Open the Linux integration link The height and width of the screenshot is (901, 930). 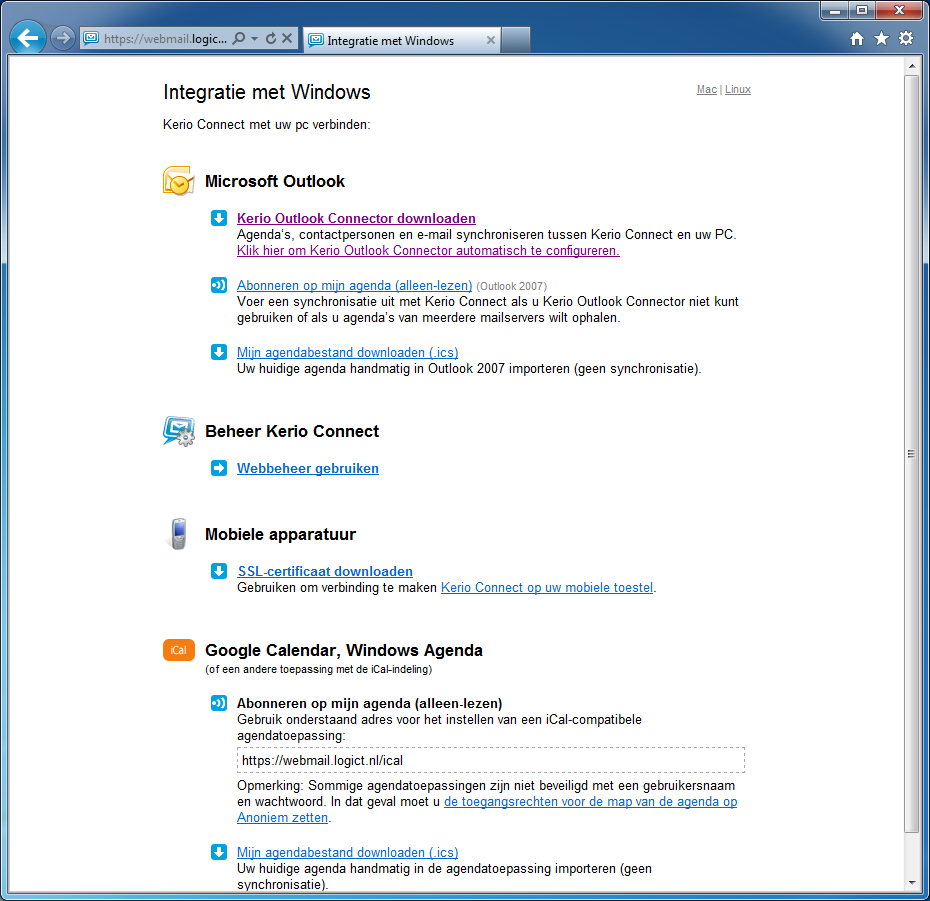(738, 90)
